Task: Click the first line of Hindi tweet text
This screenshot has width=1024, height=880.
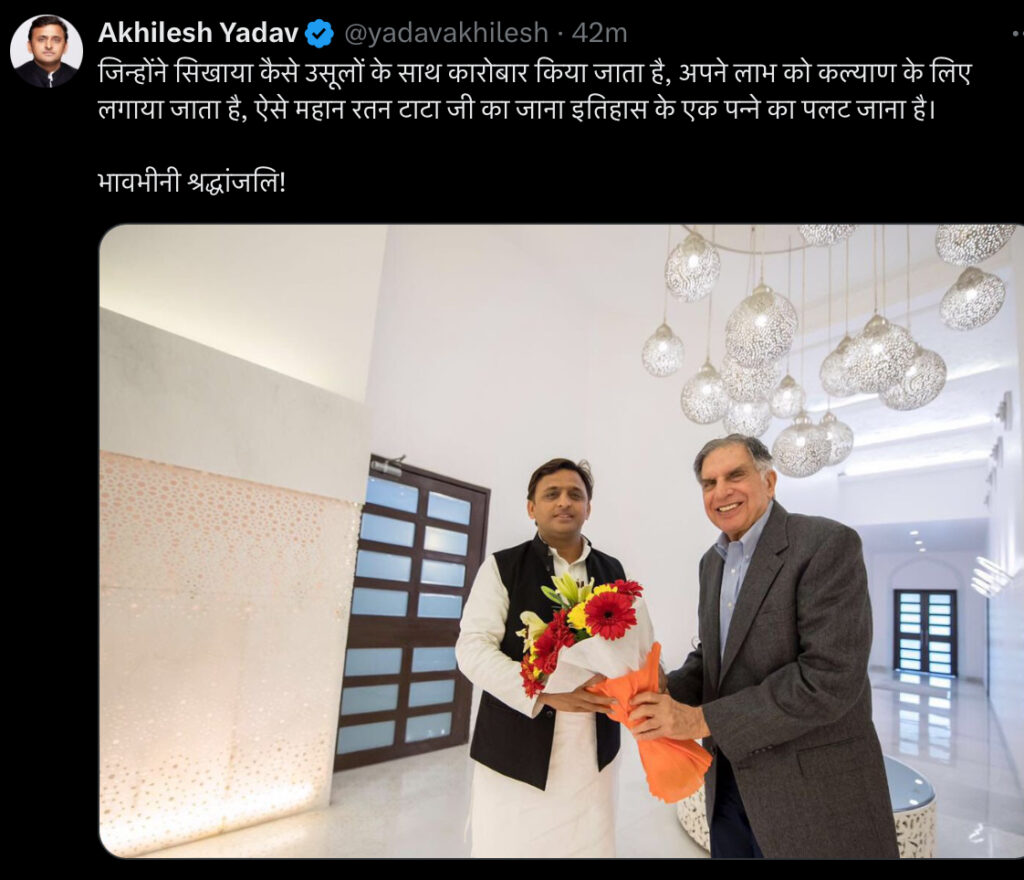Action: 534,74
